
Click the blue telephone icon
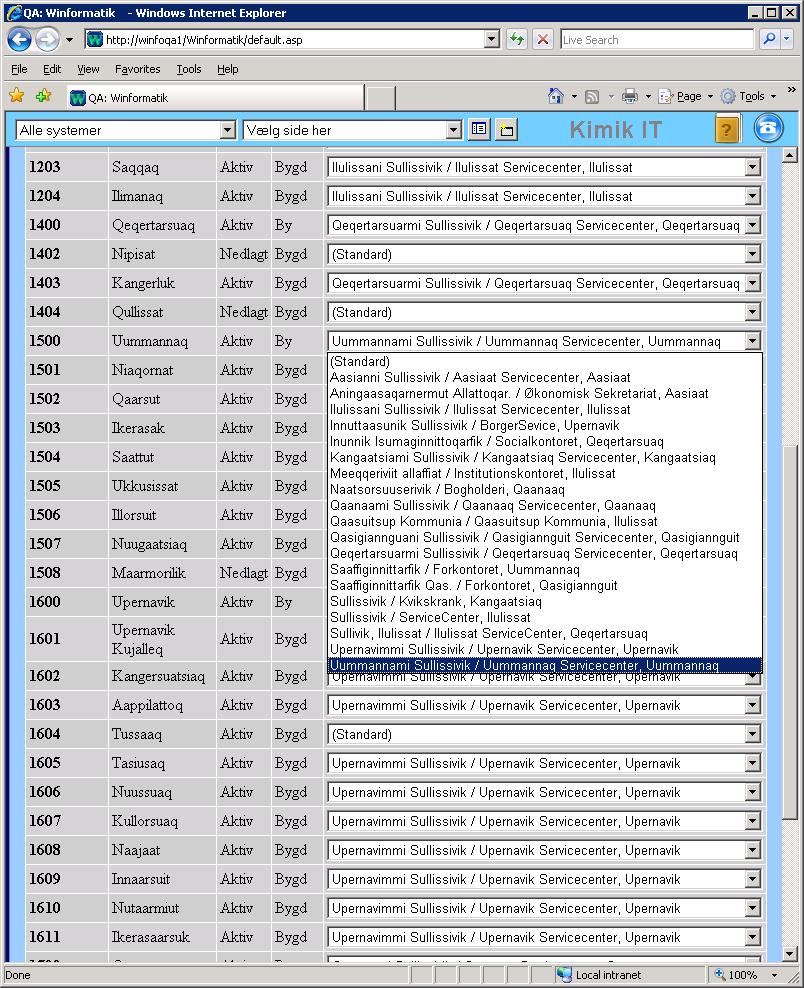(x=768, y=128)
